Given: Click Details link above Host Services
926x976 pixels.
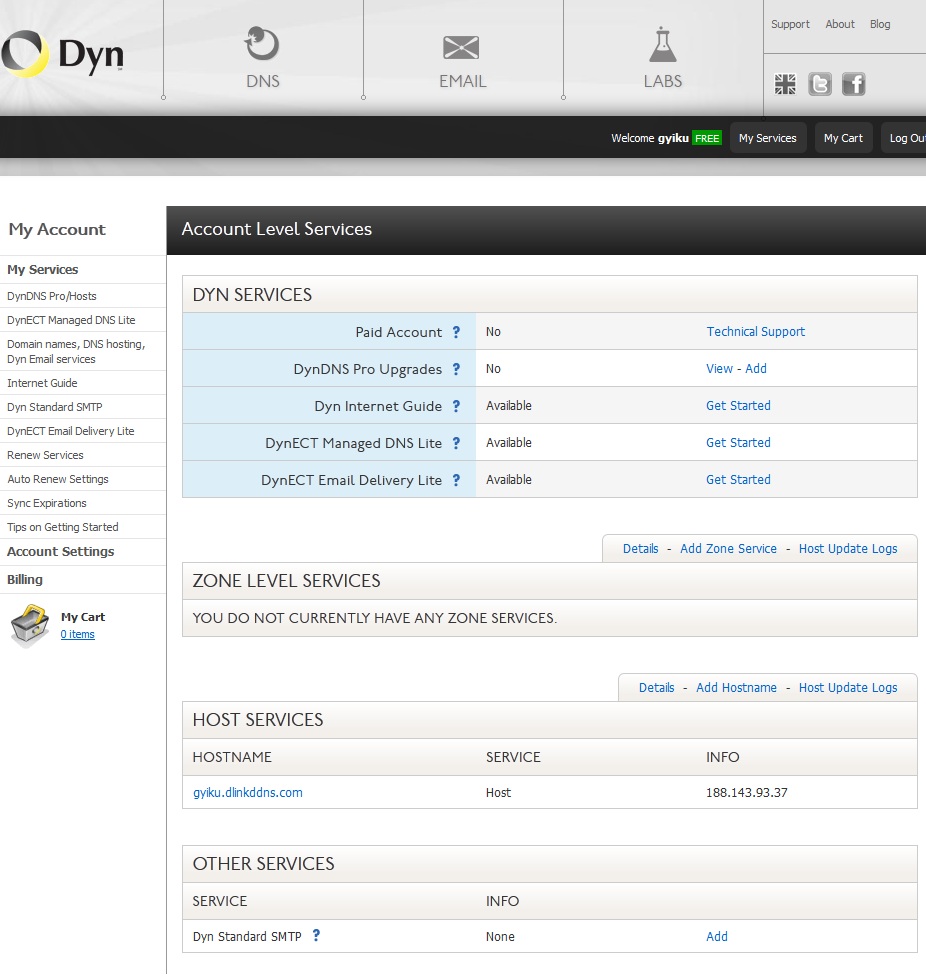Looking at the screenshot, I should coord(657,687).
